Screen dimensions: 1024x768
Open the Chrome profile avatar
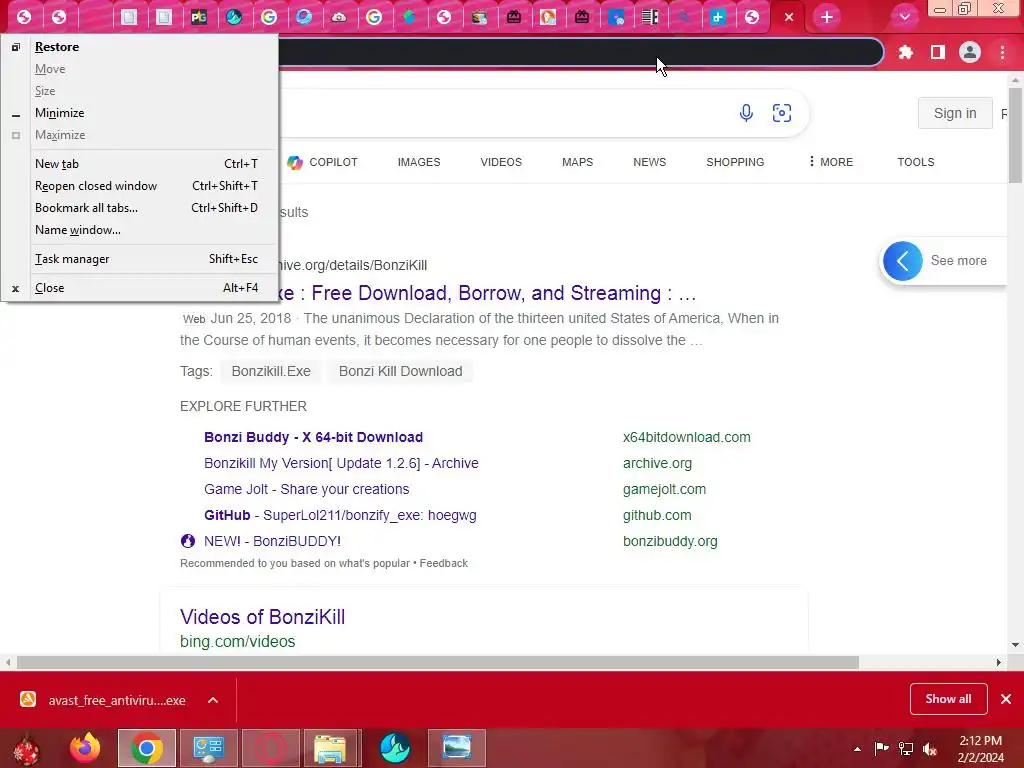click(x=970, y=52)
